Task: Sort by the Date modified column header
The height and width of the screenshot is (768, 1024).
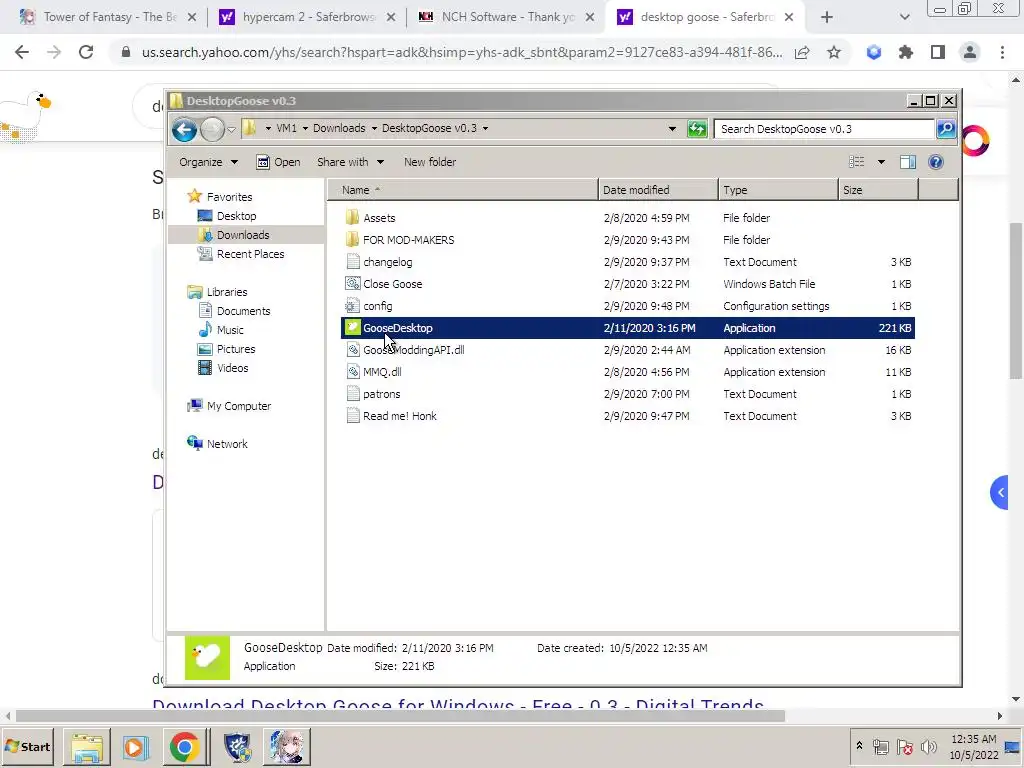Action: 658,190
